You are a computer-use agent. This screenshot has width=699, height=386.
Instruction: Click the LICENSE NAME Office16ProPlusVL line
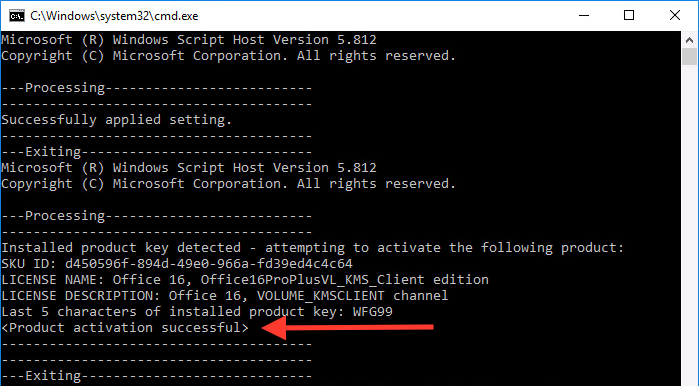click(245, 279)
